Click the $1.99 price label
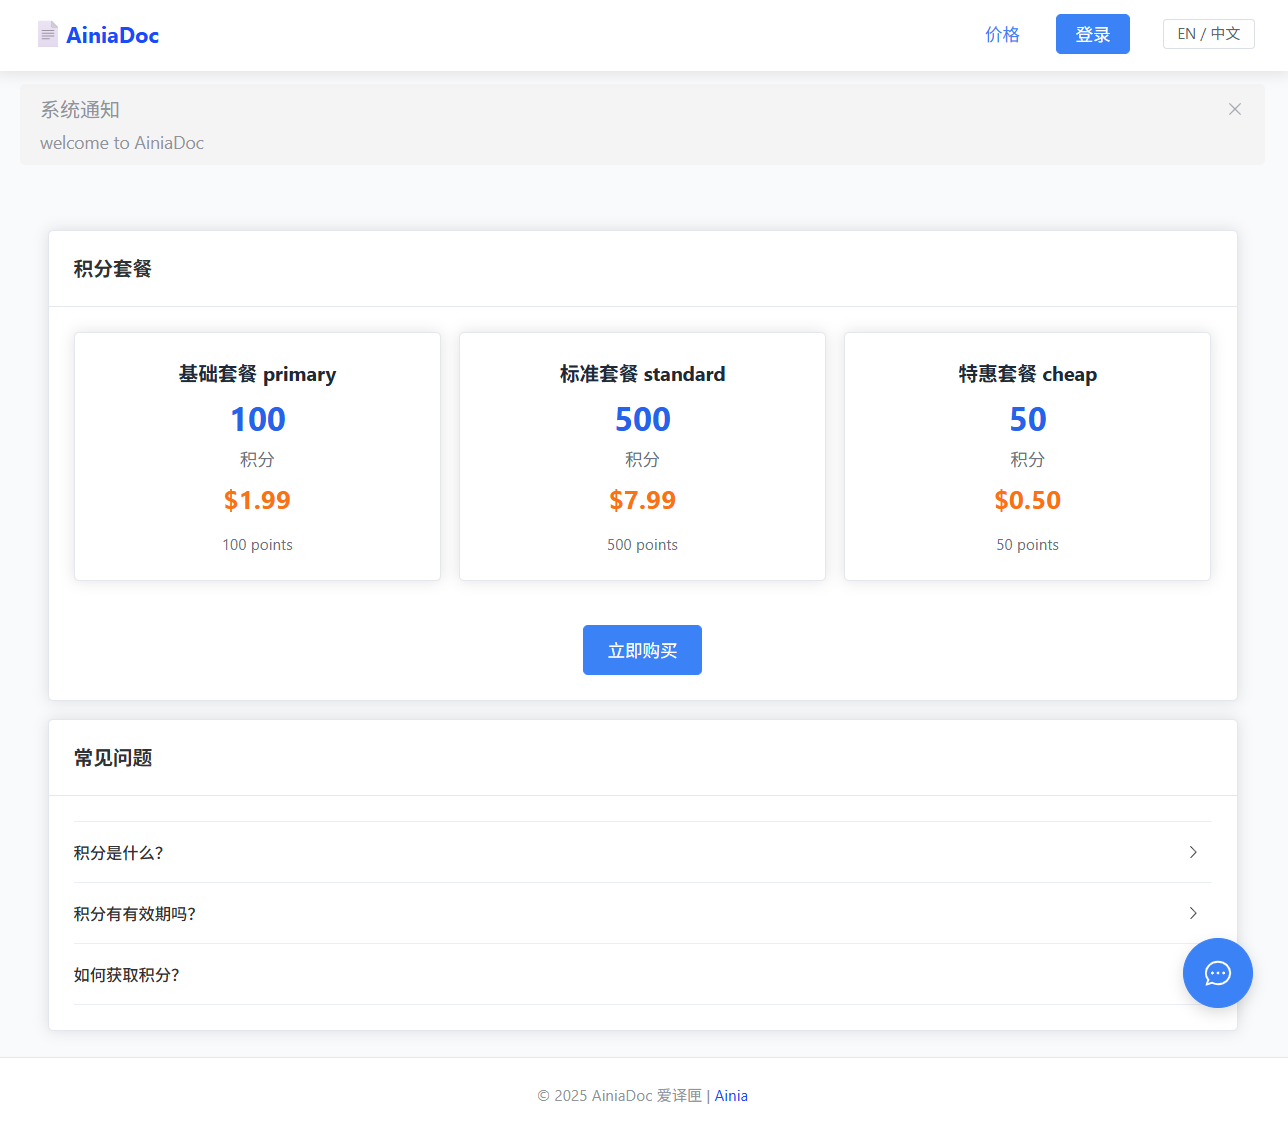Image resolution: width=1288 pixels, height=1124 pixels. 257,500
